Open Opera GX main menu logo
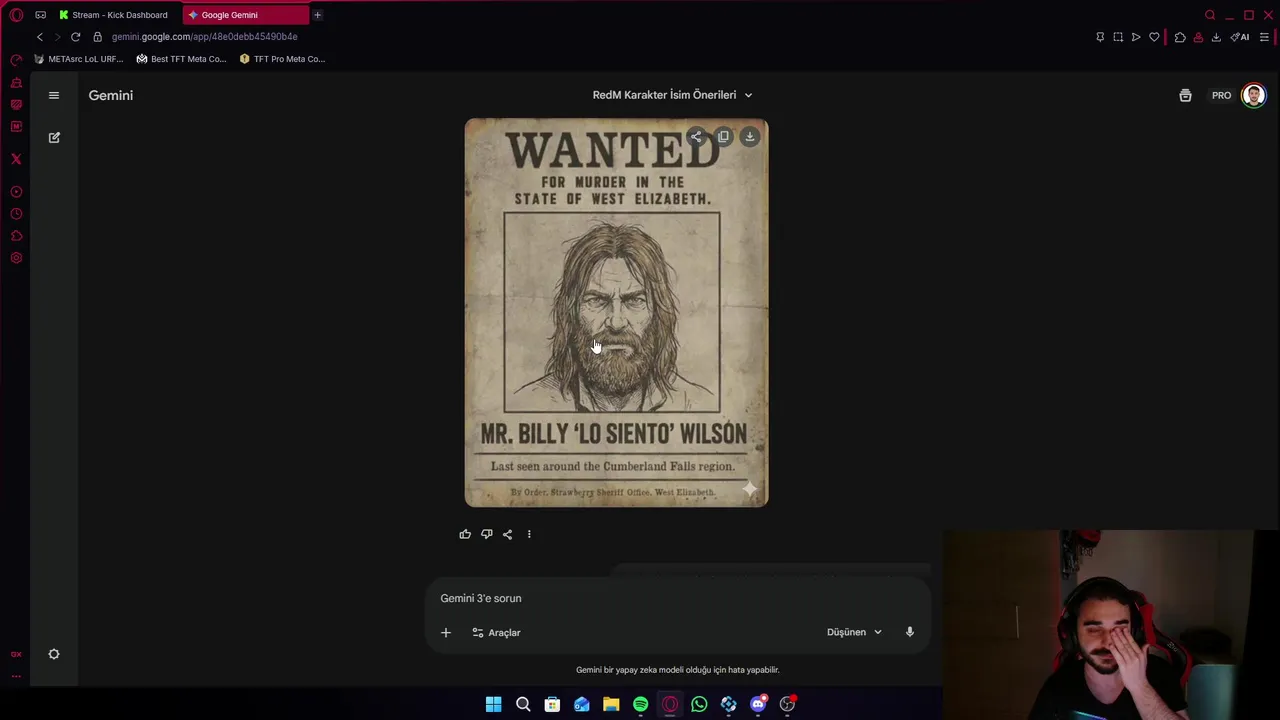The image size is (1280, 720). [16, 15]
